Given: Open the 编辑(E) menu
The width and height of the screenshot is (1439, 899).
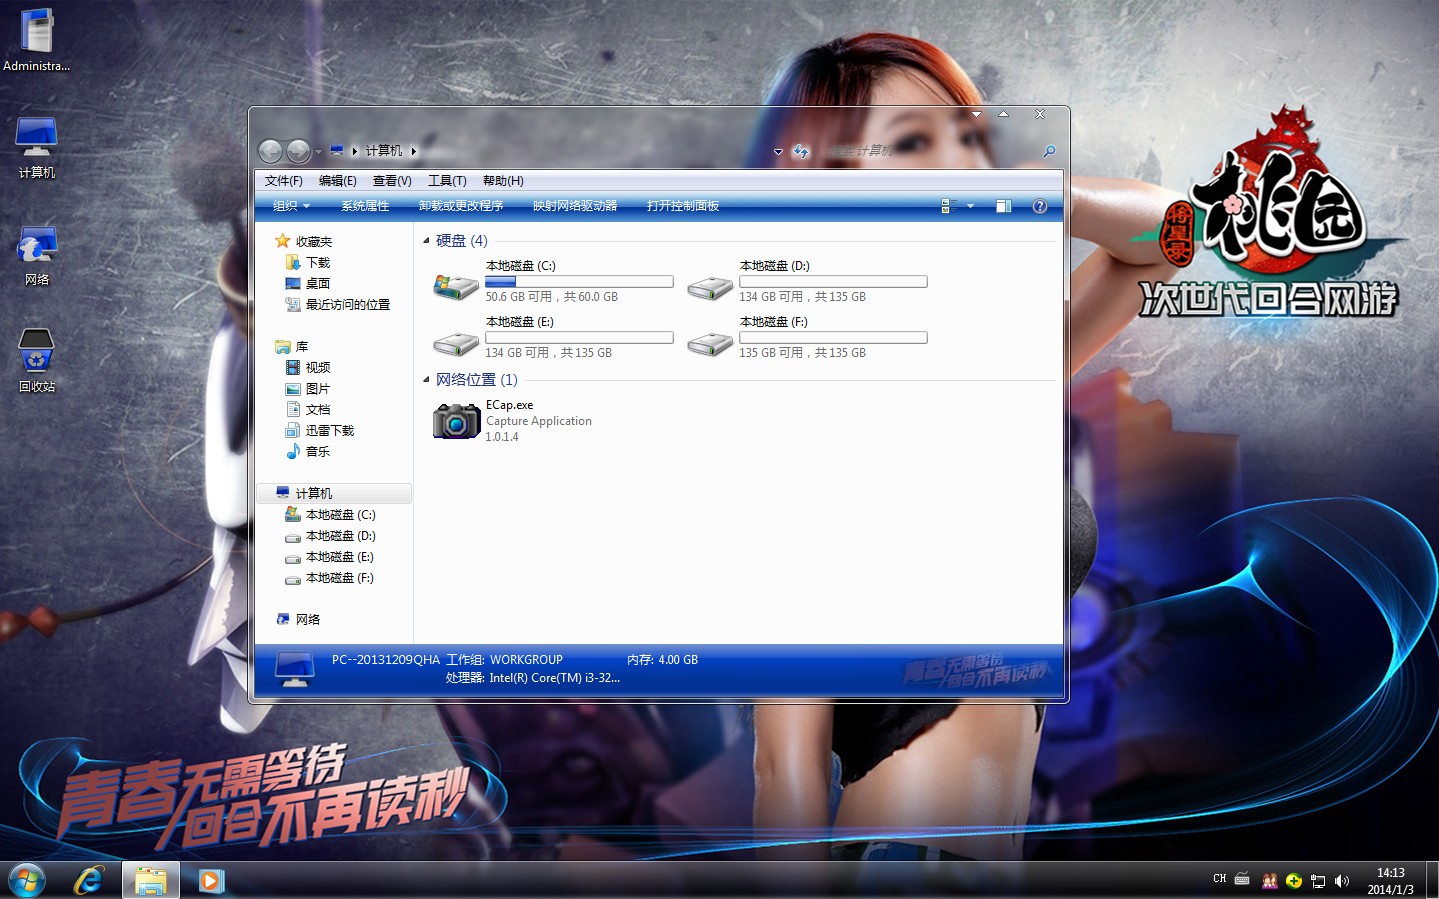Looking at the screenshot, I should tap(338, 181).
